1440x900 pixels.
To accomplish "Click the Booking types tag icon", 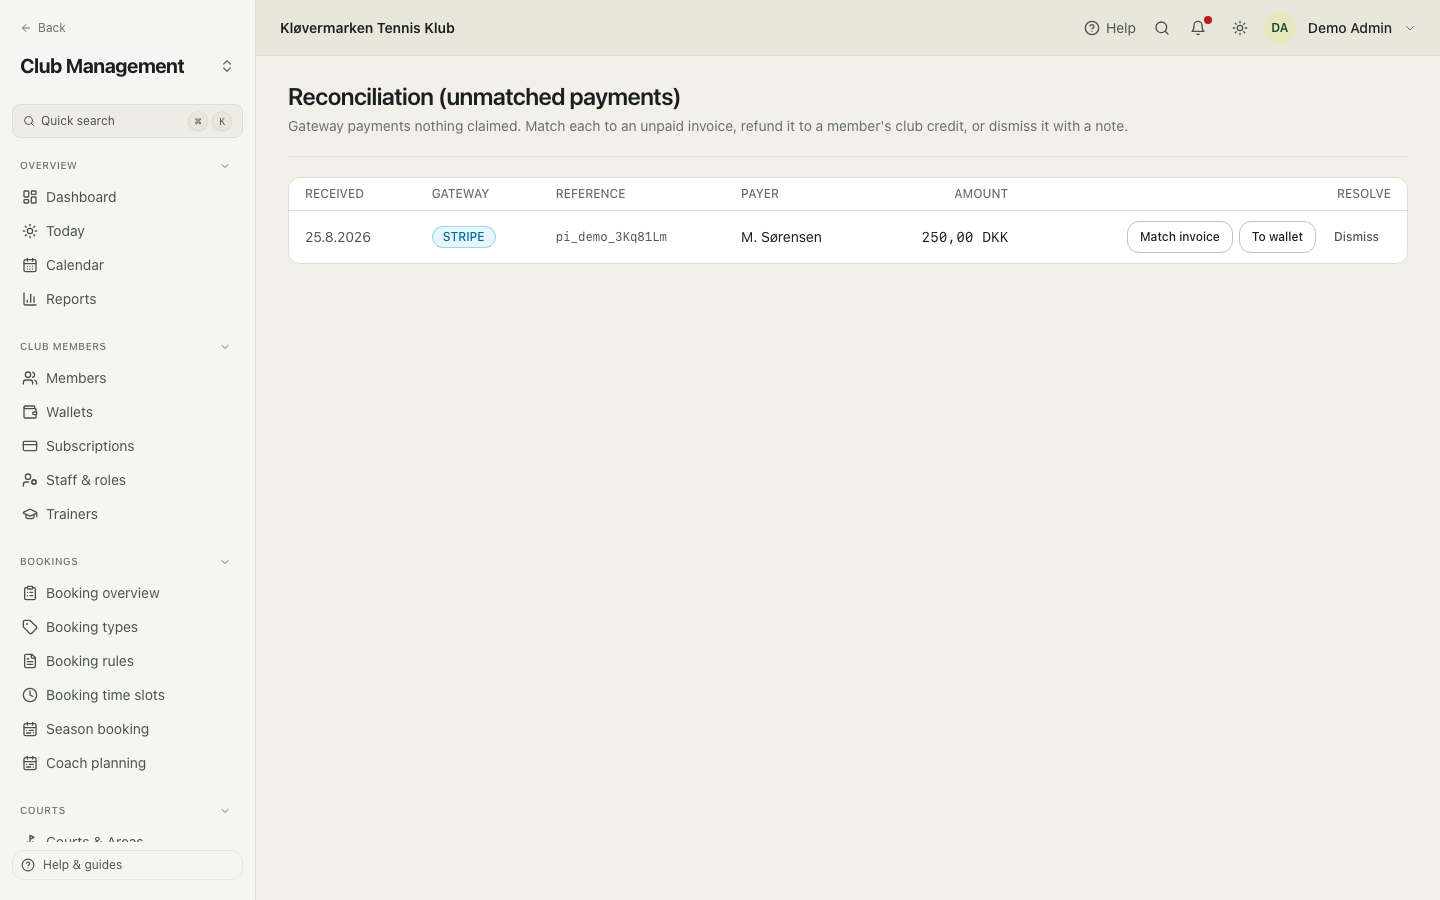I will (30, 627).
